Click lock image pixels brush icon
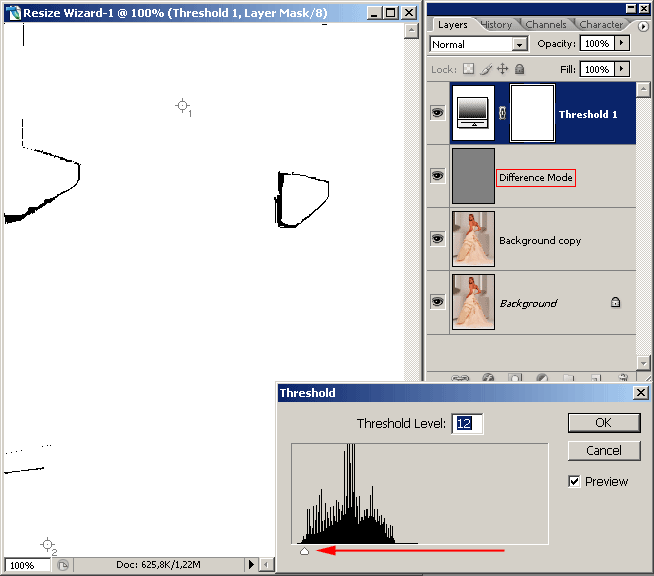This screenshot has height=576, width=654. click(486, 70)
